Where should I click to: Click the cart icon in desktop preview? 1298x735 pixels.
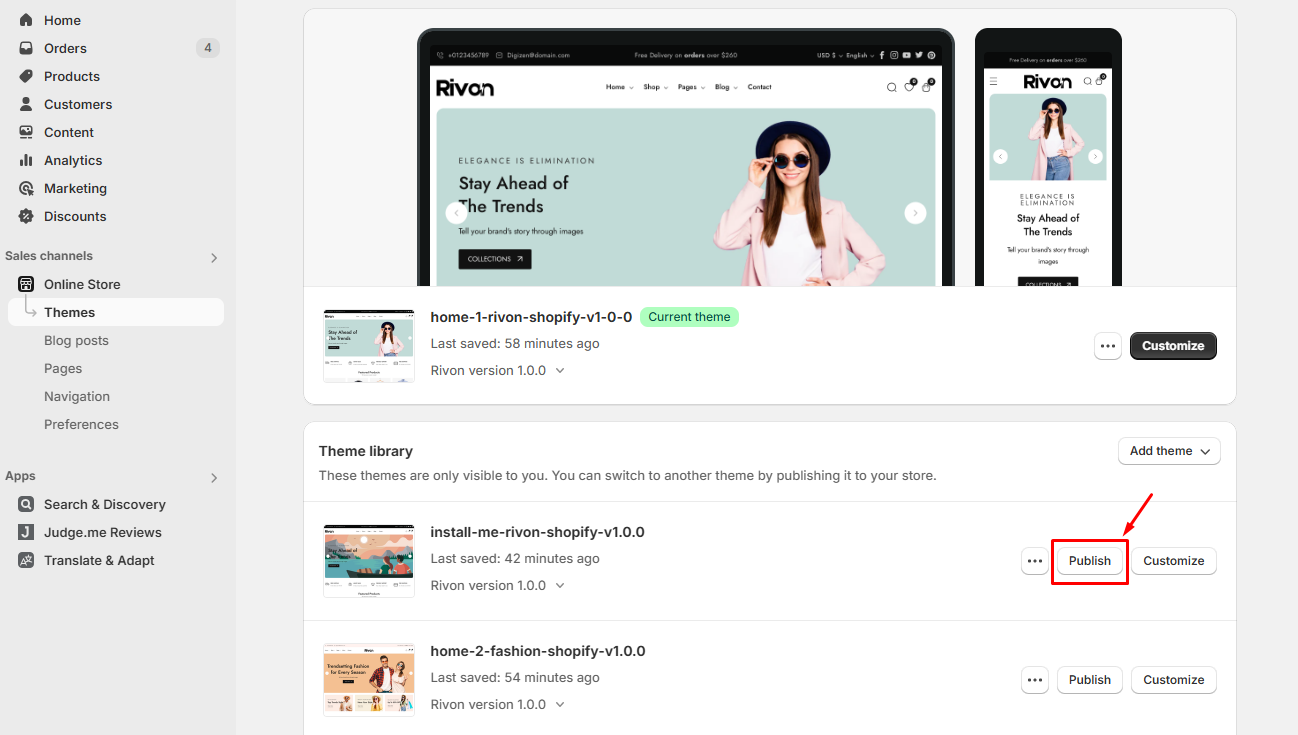click(x=927, y=87)
